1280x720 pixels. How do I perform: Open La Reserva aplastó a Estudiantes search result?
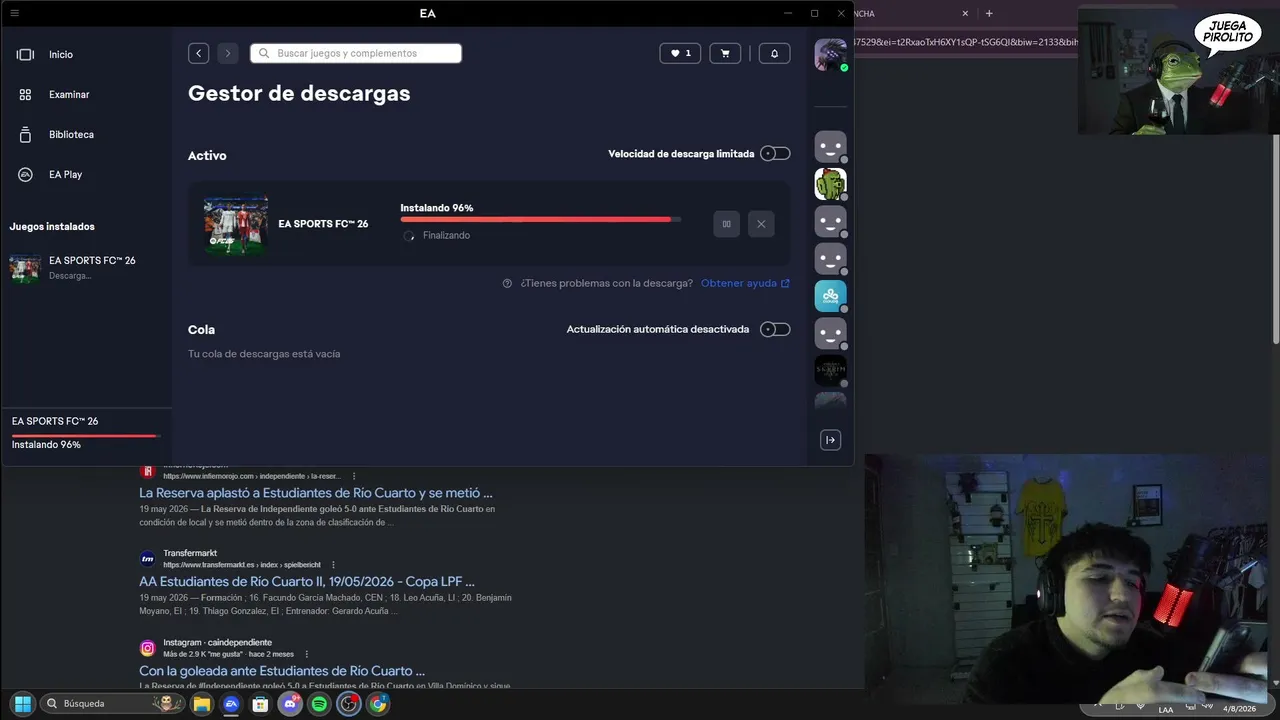point(316,493)
